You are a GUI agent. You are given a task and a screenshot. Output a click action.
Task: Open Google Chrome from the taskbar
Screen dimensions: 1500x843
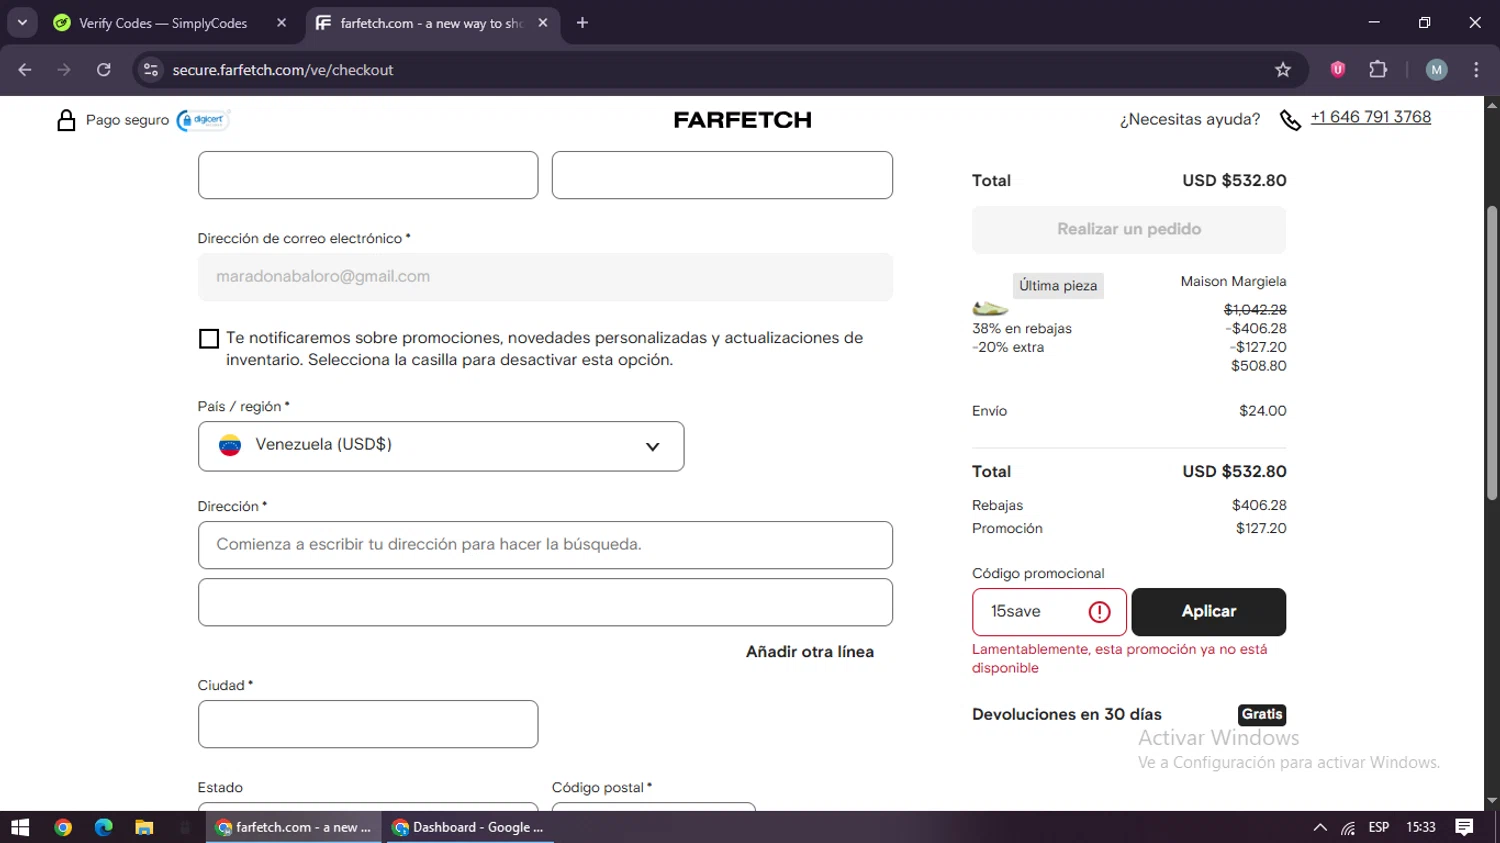click(x=63, y=827)
